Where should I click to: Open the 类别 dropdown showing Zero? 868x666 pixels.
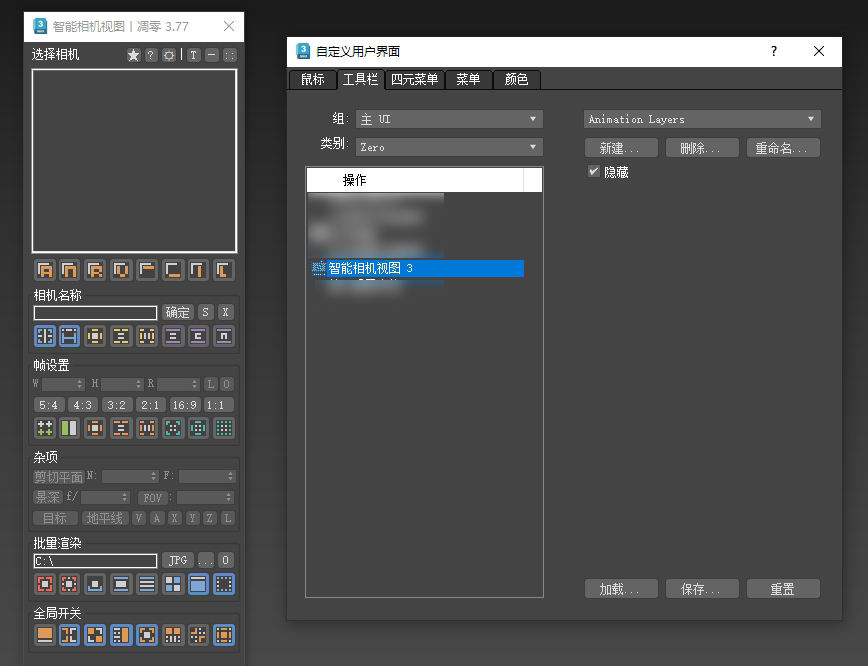(x=449, y=147)
